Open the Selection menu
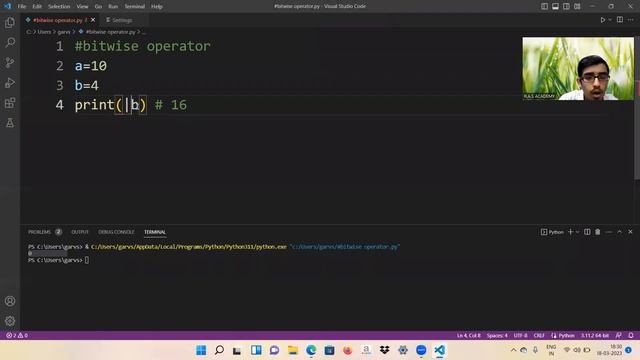 pos(59,7)
